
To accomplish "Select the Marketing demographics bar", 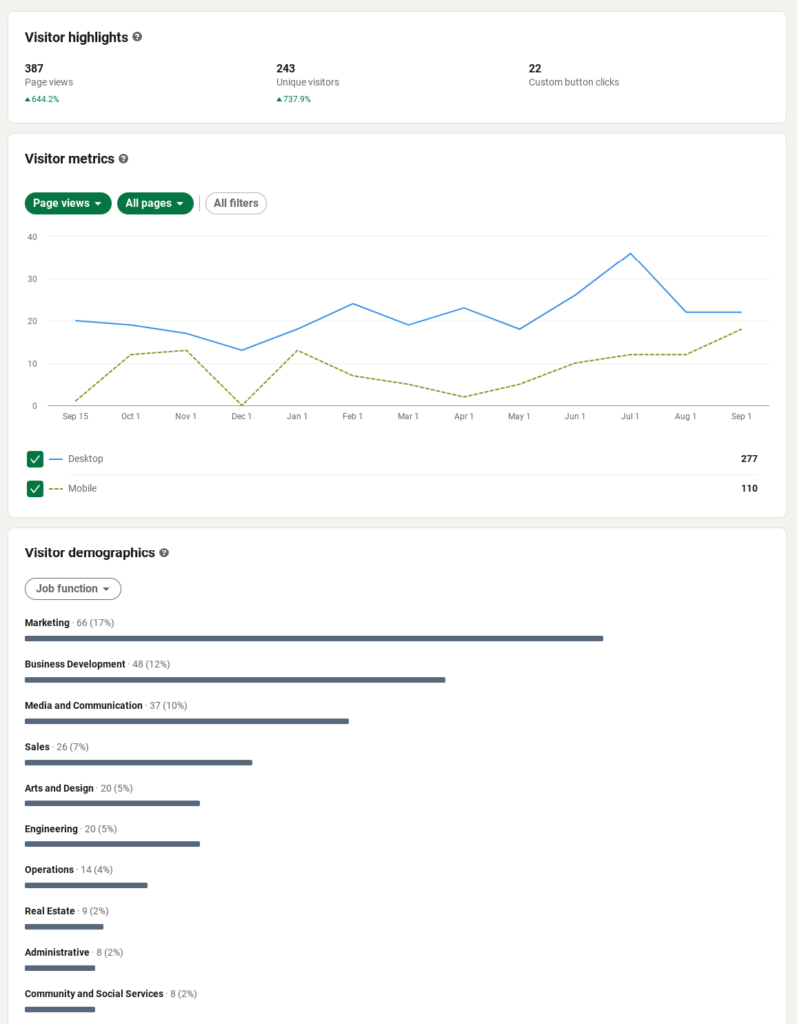I will 313,638.
